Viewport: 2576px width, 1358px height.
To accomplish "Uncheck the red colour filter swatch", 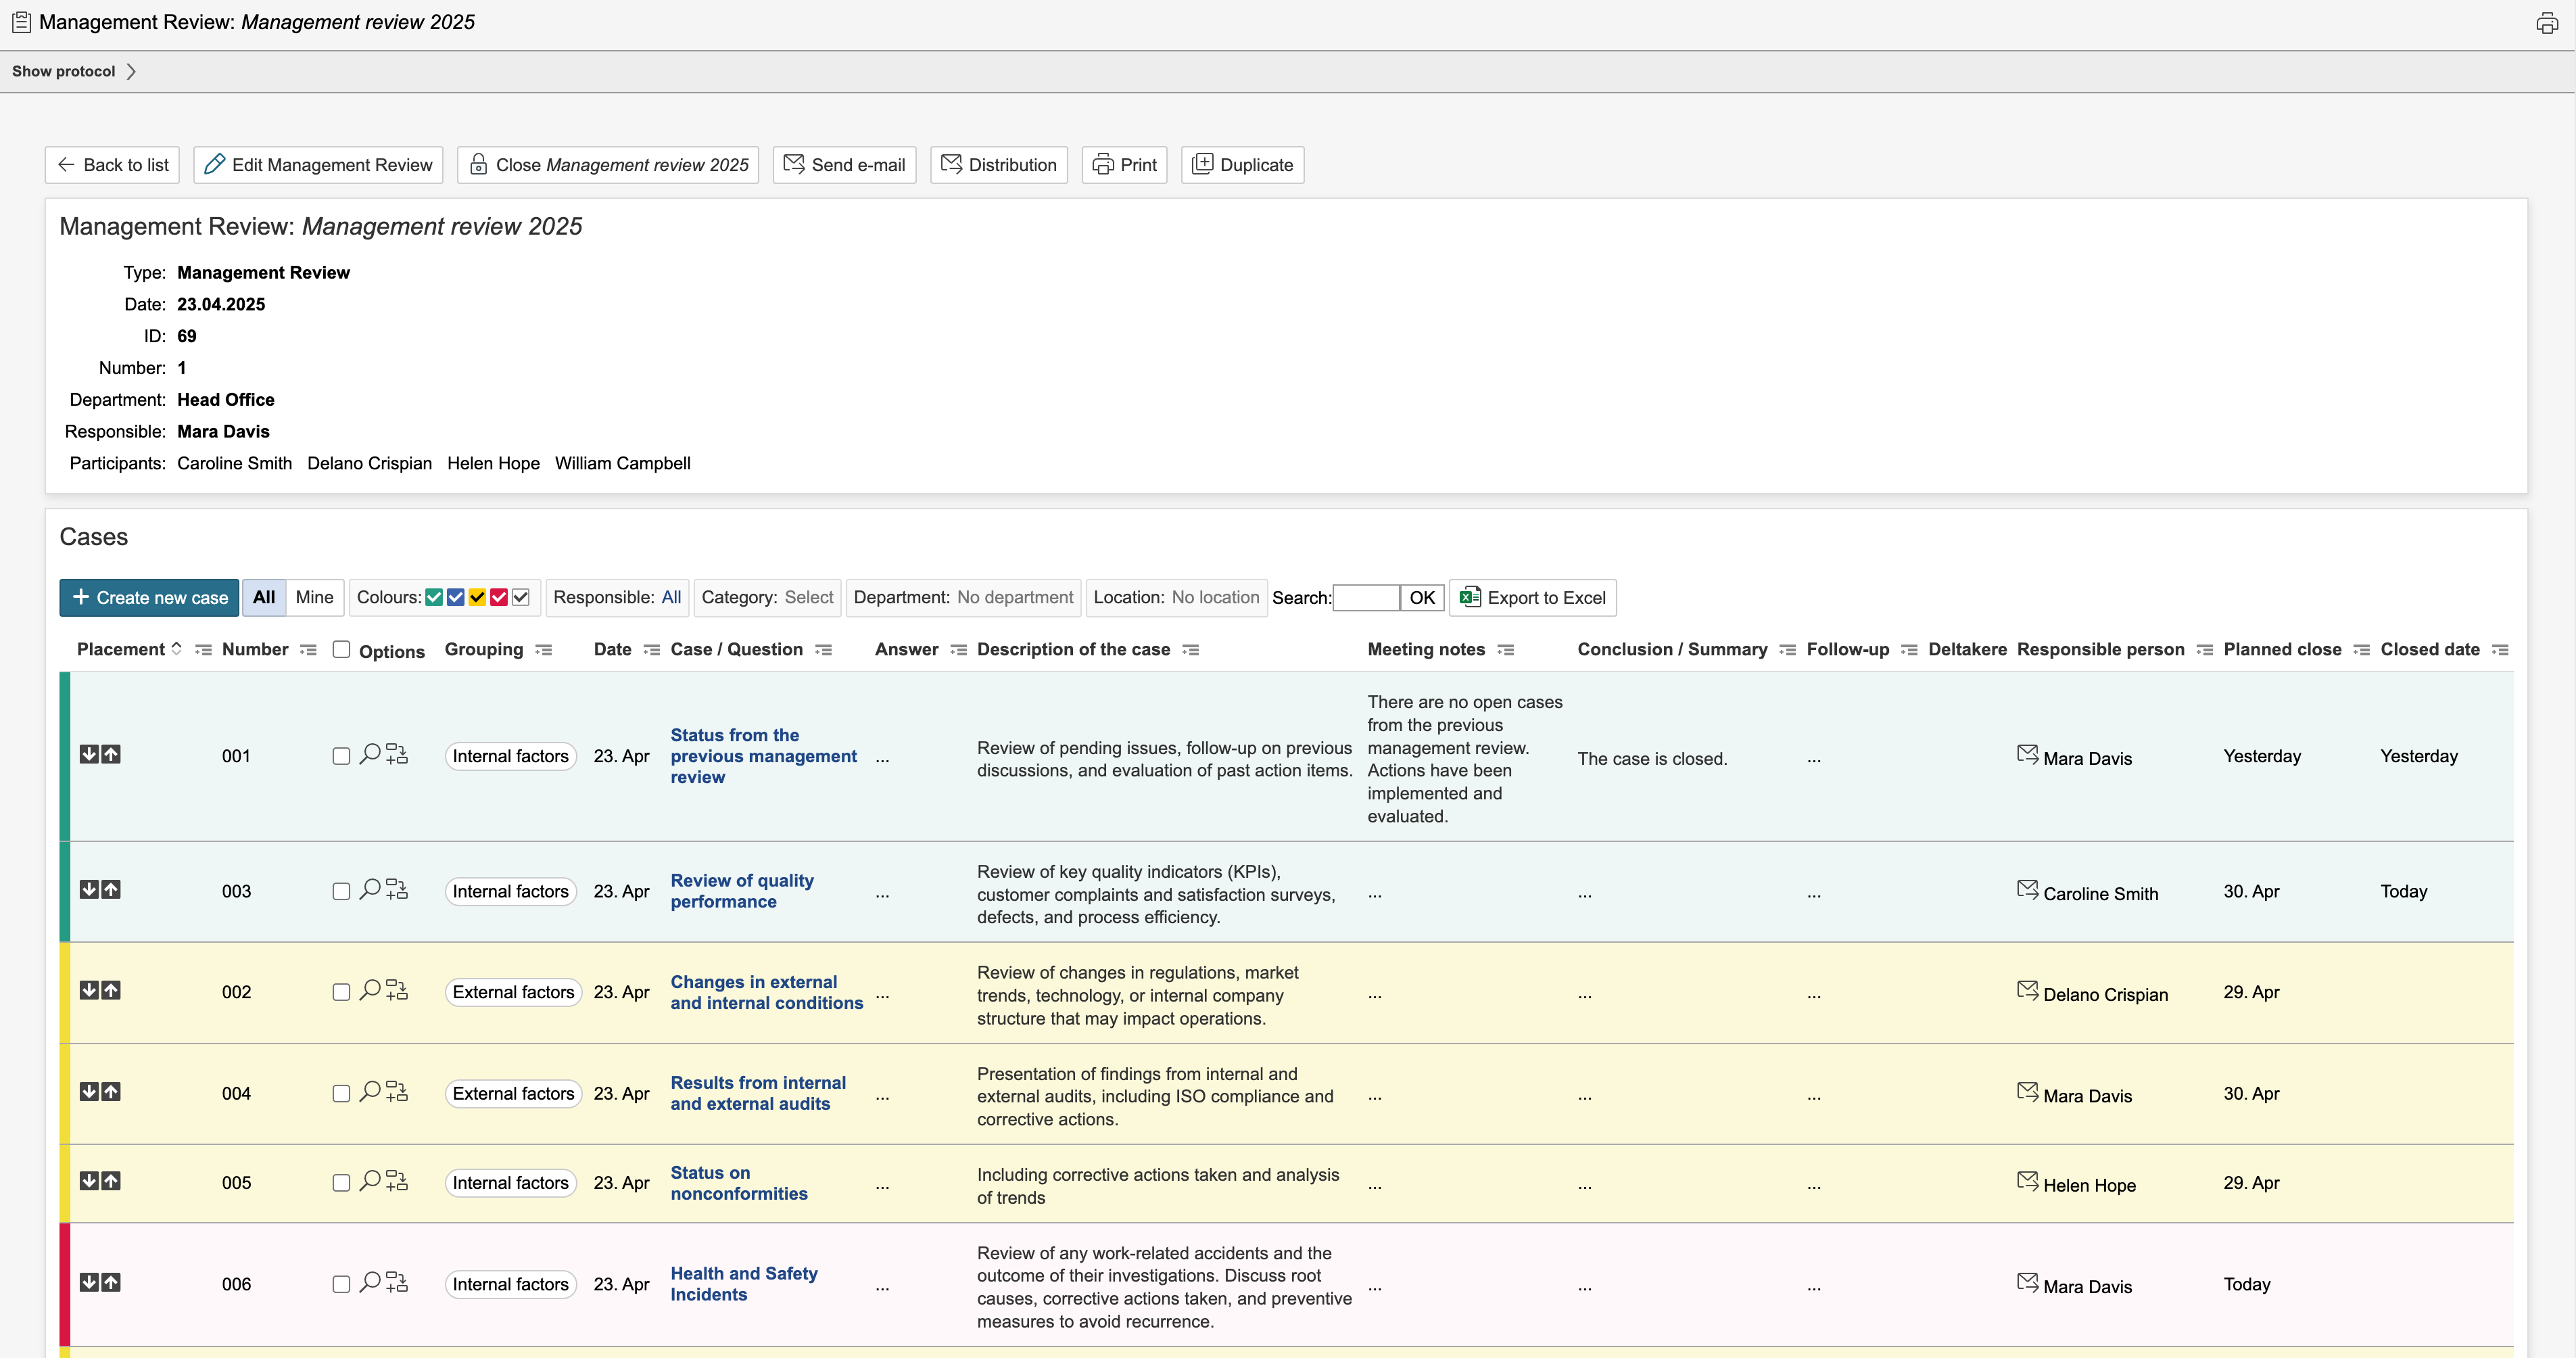I will pos(499,597).
